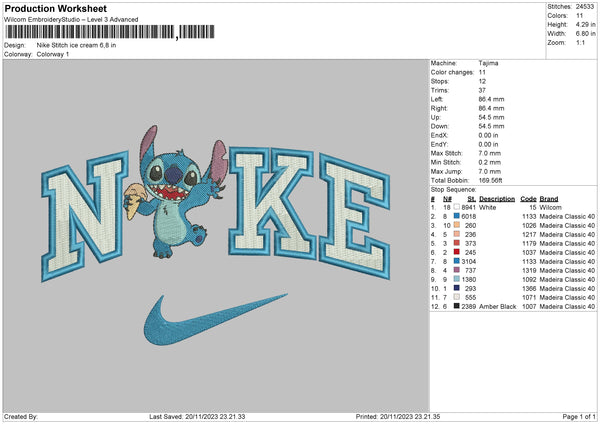Click the embroidered letter E in the preview
This screenshot has width=600, height=424.
coord(355,216)
